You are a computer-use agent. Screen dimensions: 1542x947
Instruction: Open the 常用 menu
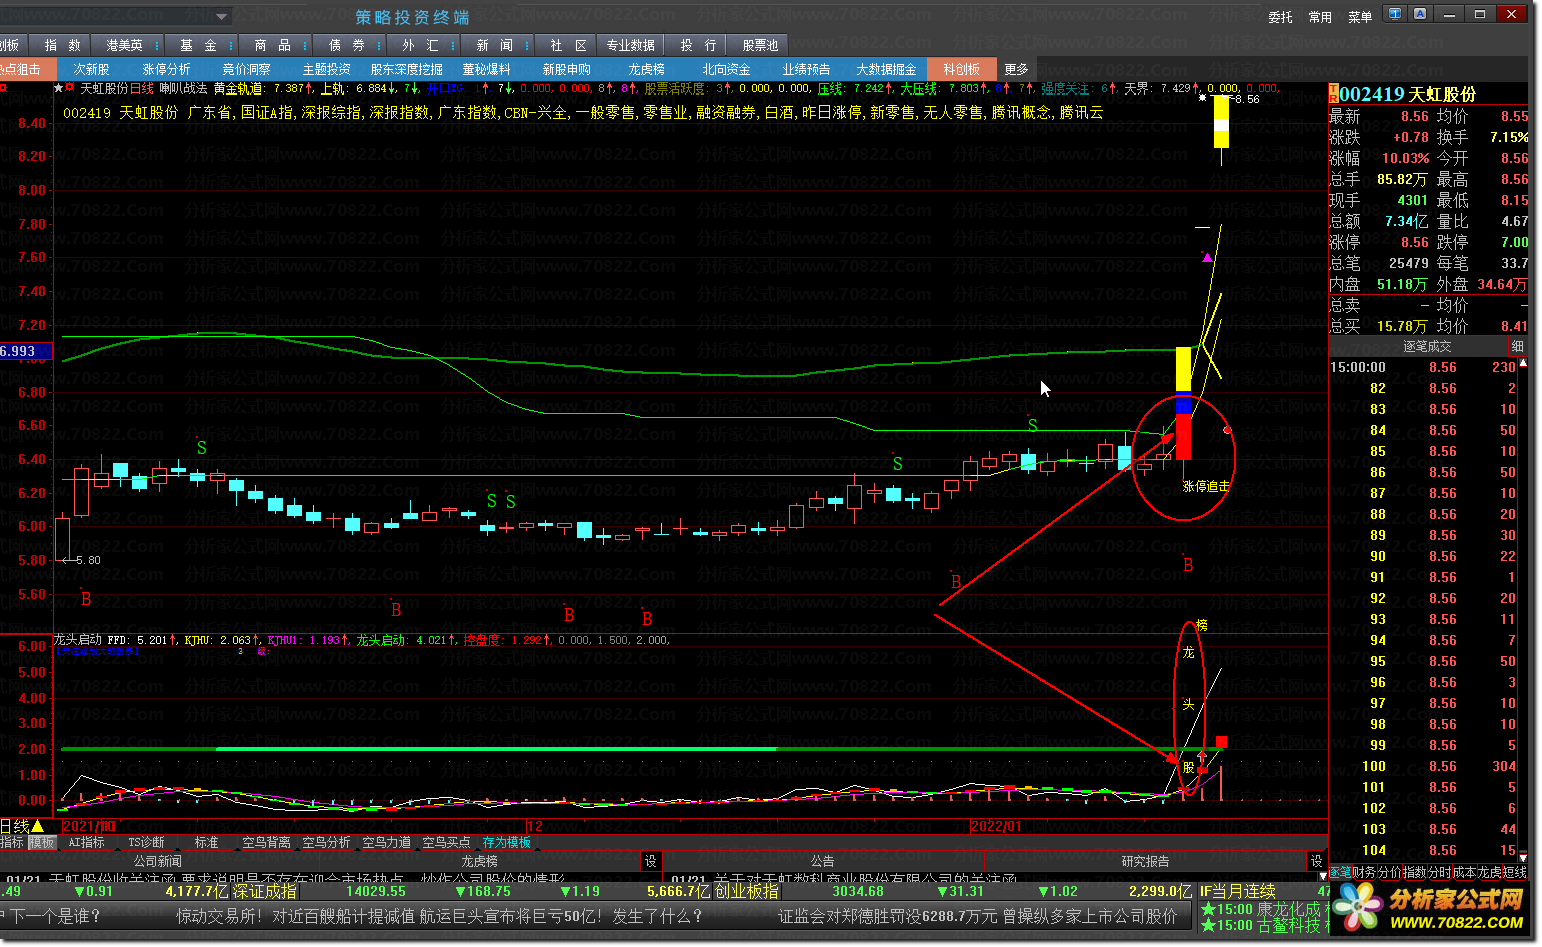[1320, 17]
